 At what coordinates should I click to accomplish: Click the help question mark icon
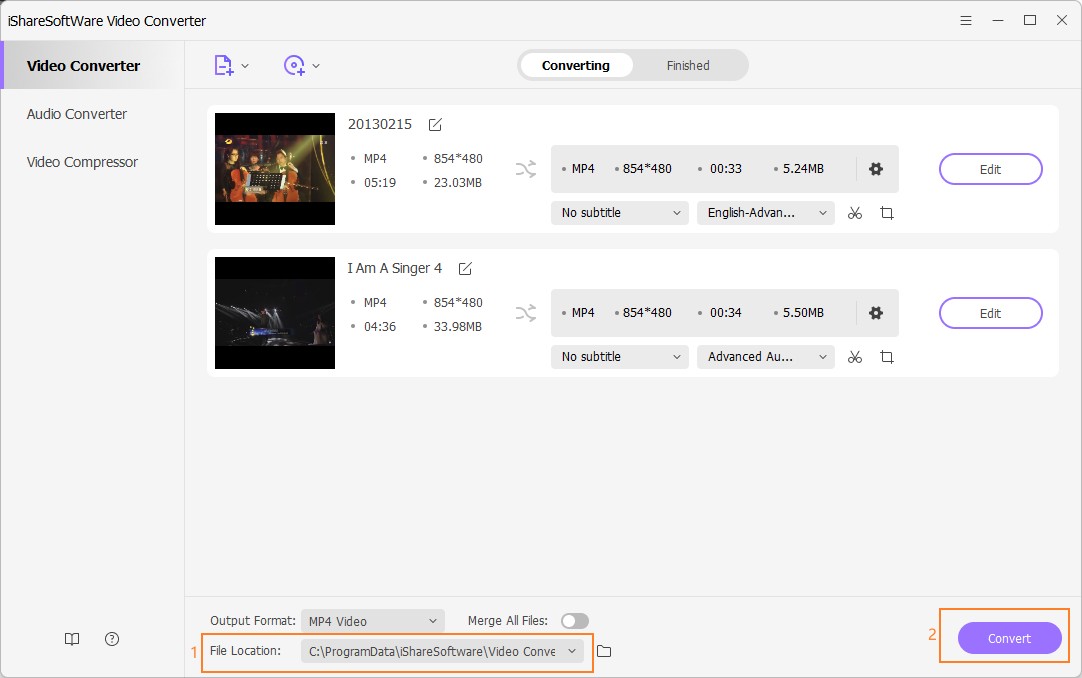[x=111, y=638]
